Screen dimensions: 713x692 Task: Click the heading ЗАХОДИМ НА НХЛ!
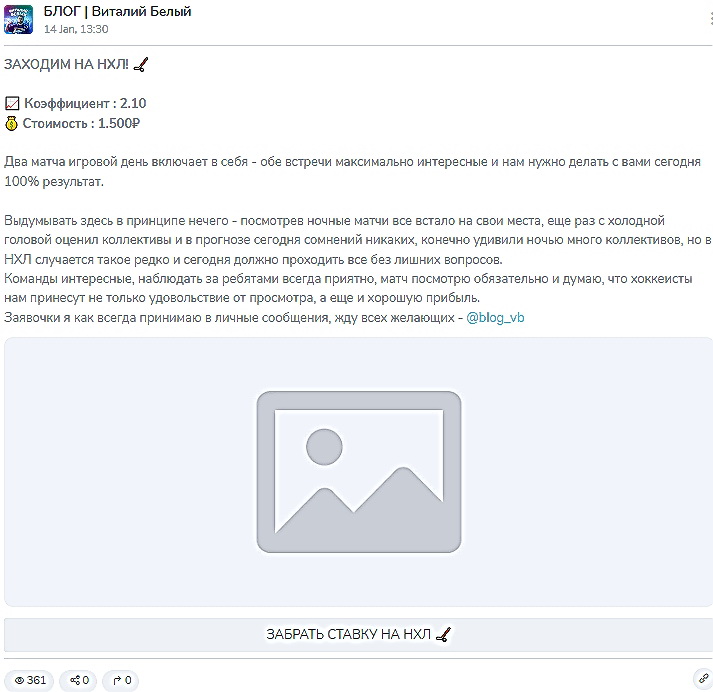click(x=66, y=65)
